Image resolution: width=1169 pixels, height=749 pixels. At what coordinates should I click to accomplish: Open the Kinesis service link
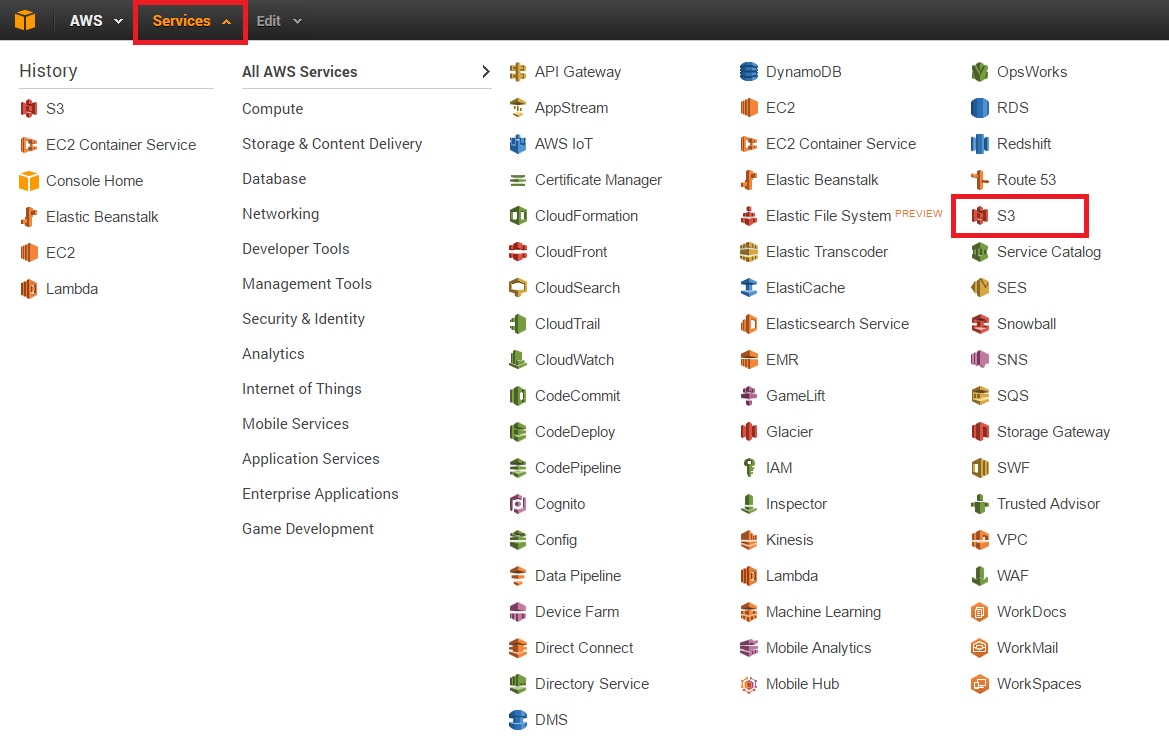(x=790, y=540)
